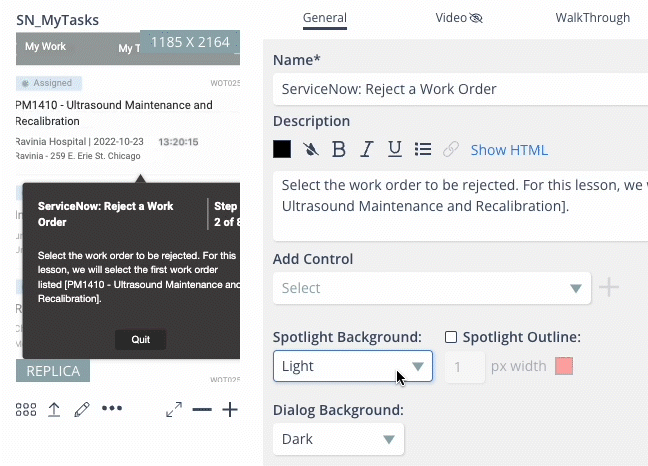
Task: Open the pink outline color swatch
Action: click(x=564, y=366)
